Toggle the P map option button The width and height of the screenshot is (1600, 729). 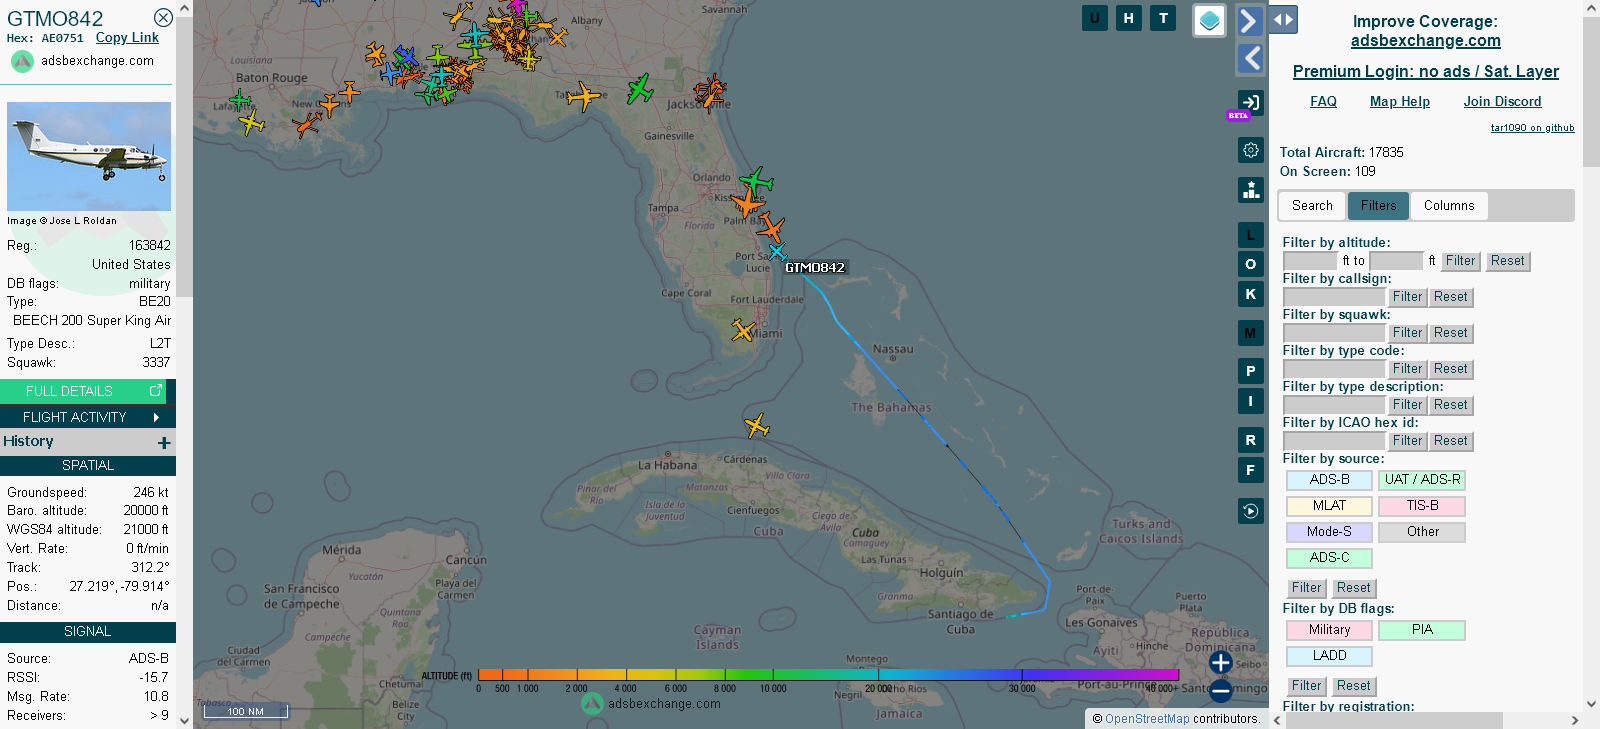1250,371
